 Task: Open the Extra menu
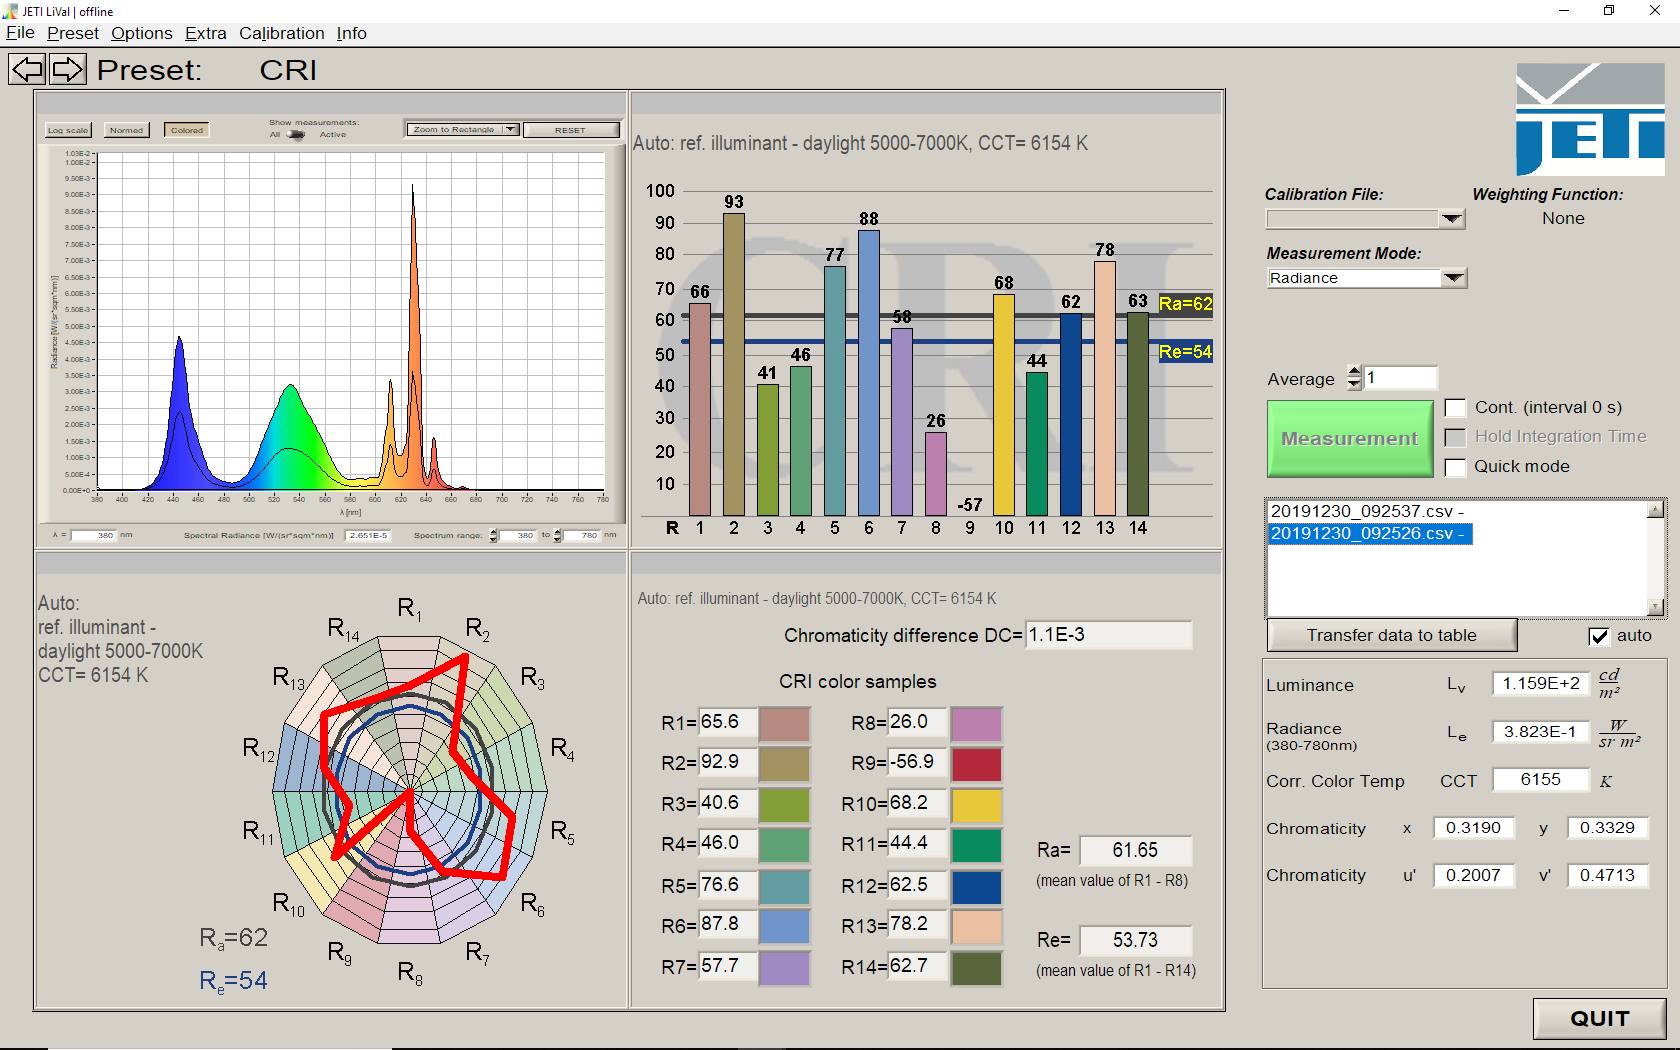(x=206, y=33)
